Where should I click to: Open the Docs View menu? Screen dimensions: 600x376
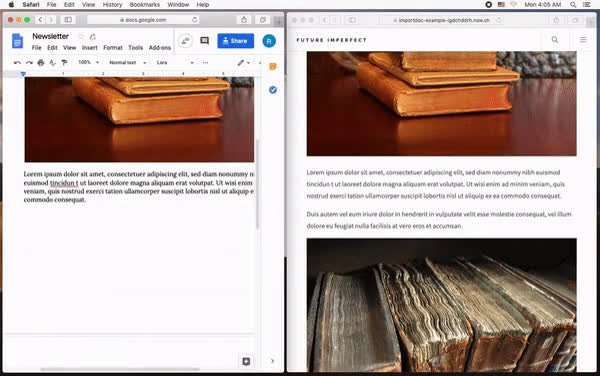tap(70, 48)
